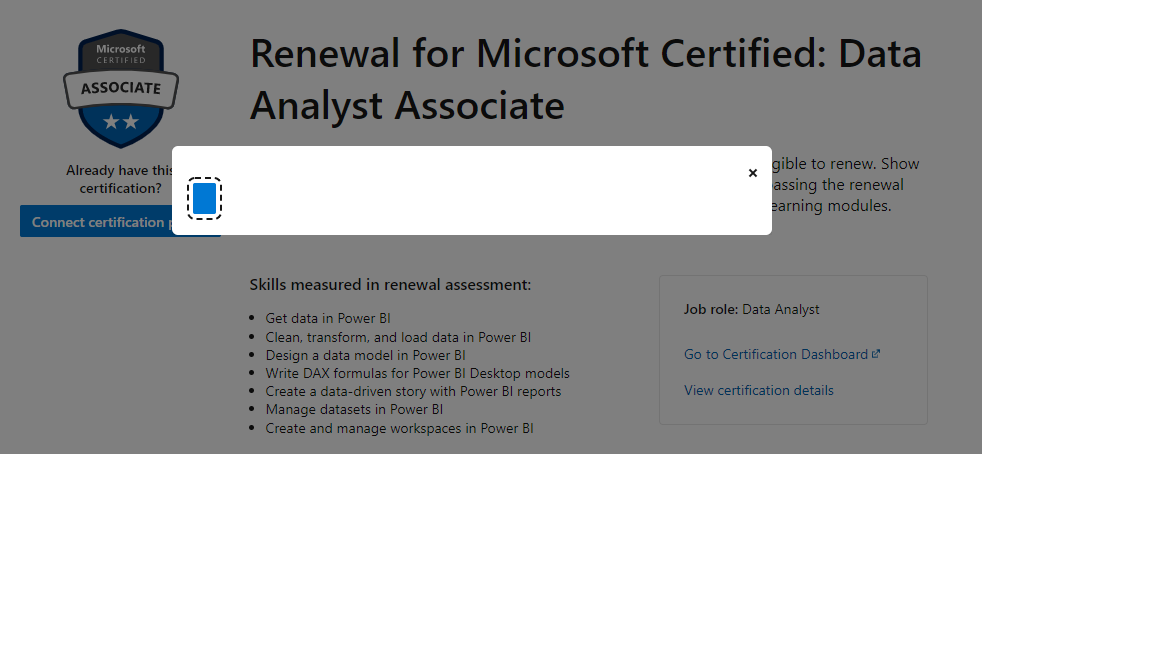Click the external link icon beside Certification Dashboard
This screenshot has height=648, width=1152.
pyautogui.click(x=875, y=353)
